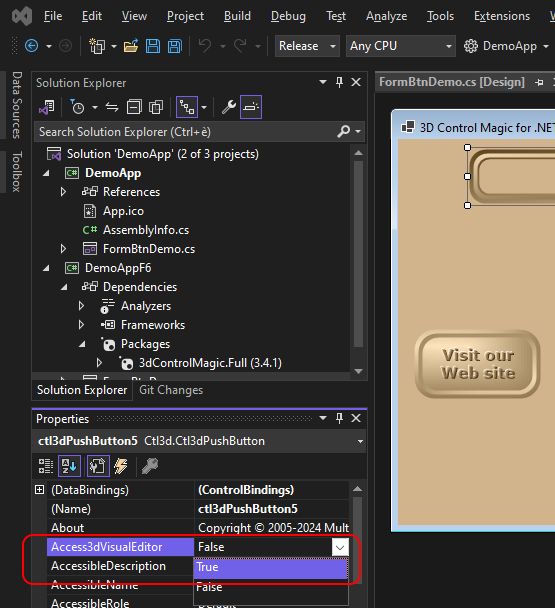Click the Show All Files icon
The height and width of the screenshot is (608, 555).
156,107
